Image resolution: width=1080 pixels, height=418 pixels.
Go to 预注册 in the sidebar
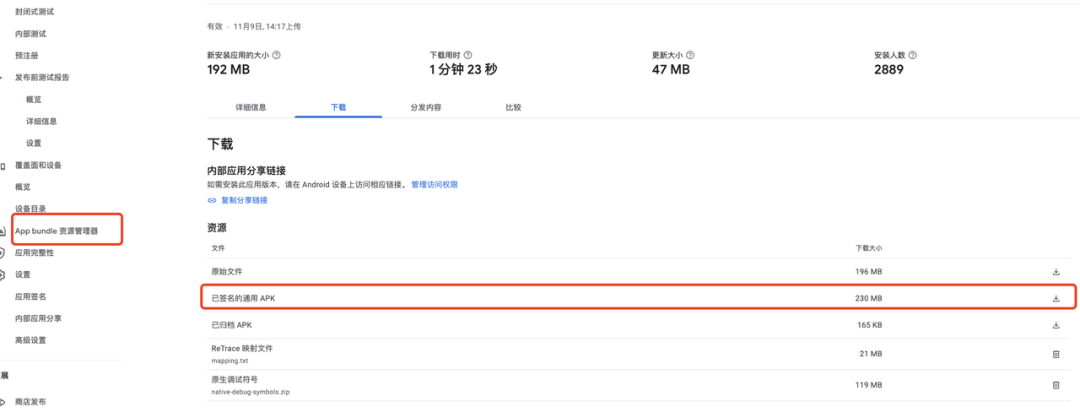27,55
